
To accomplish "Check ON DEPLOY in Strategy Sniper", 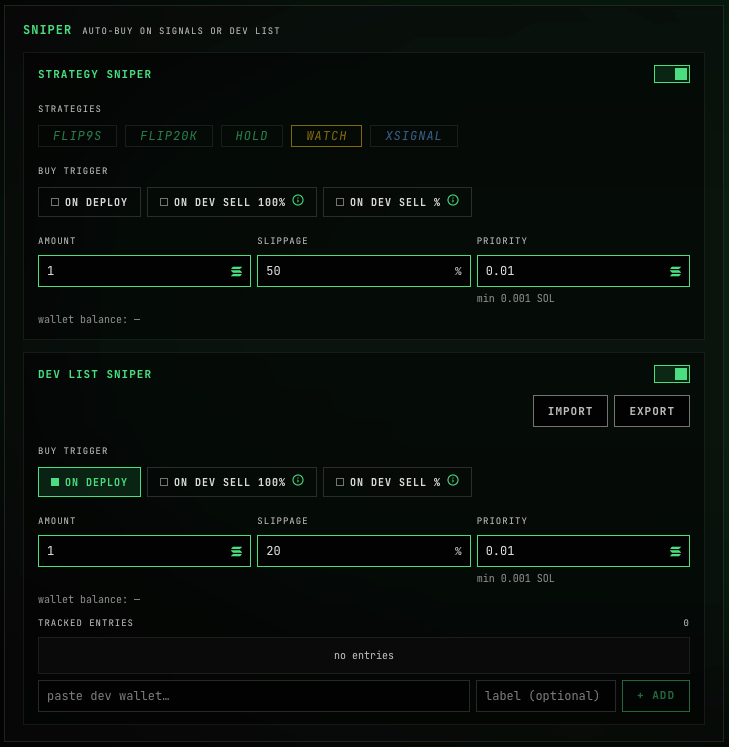I will 89,202.
